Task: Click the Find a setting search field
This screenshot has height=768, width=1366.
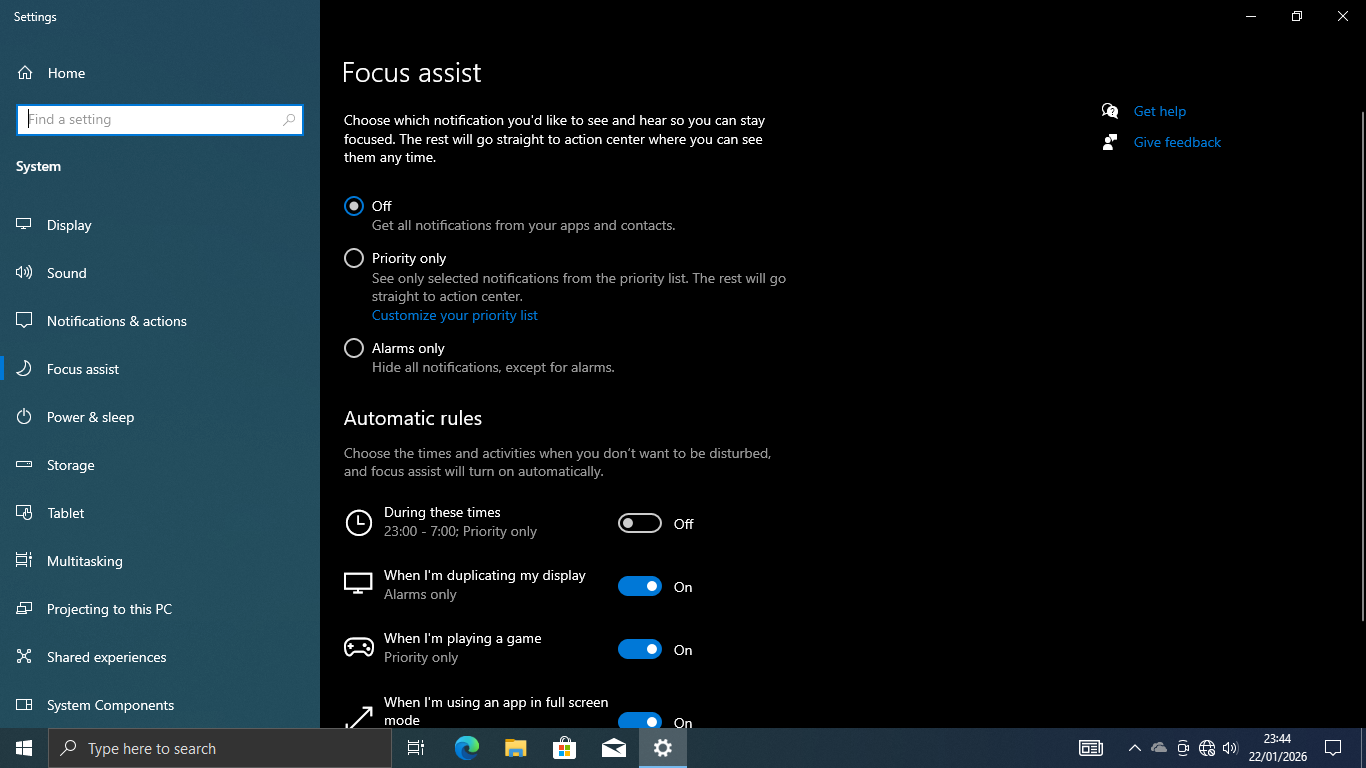Action: (x=150, y=120)
